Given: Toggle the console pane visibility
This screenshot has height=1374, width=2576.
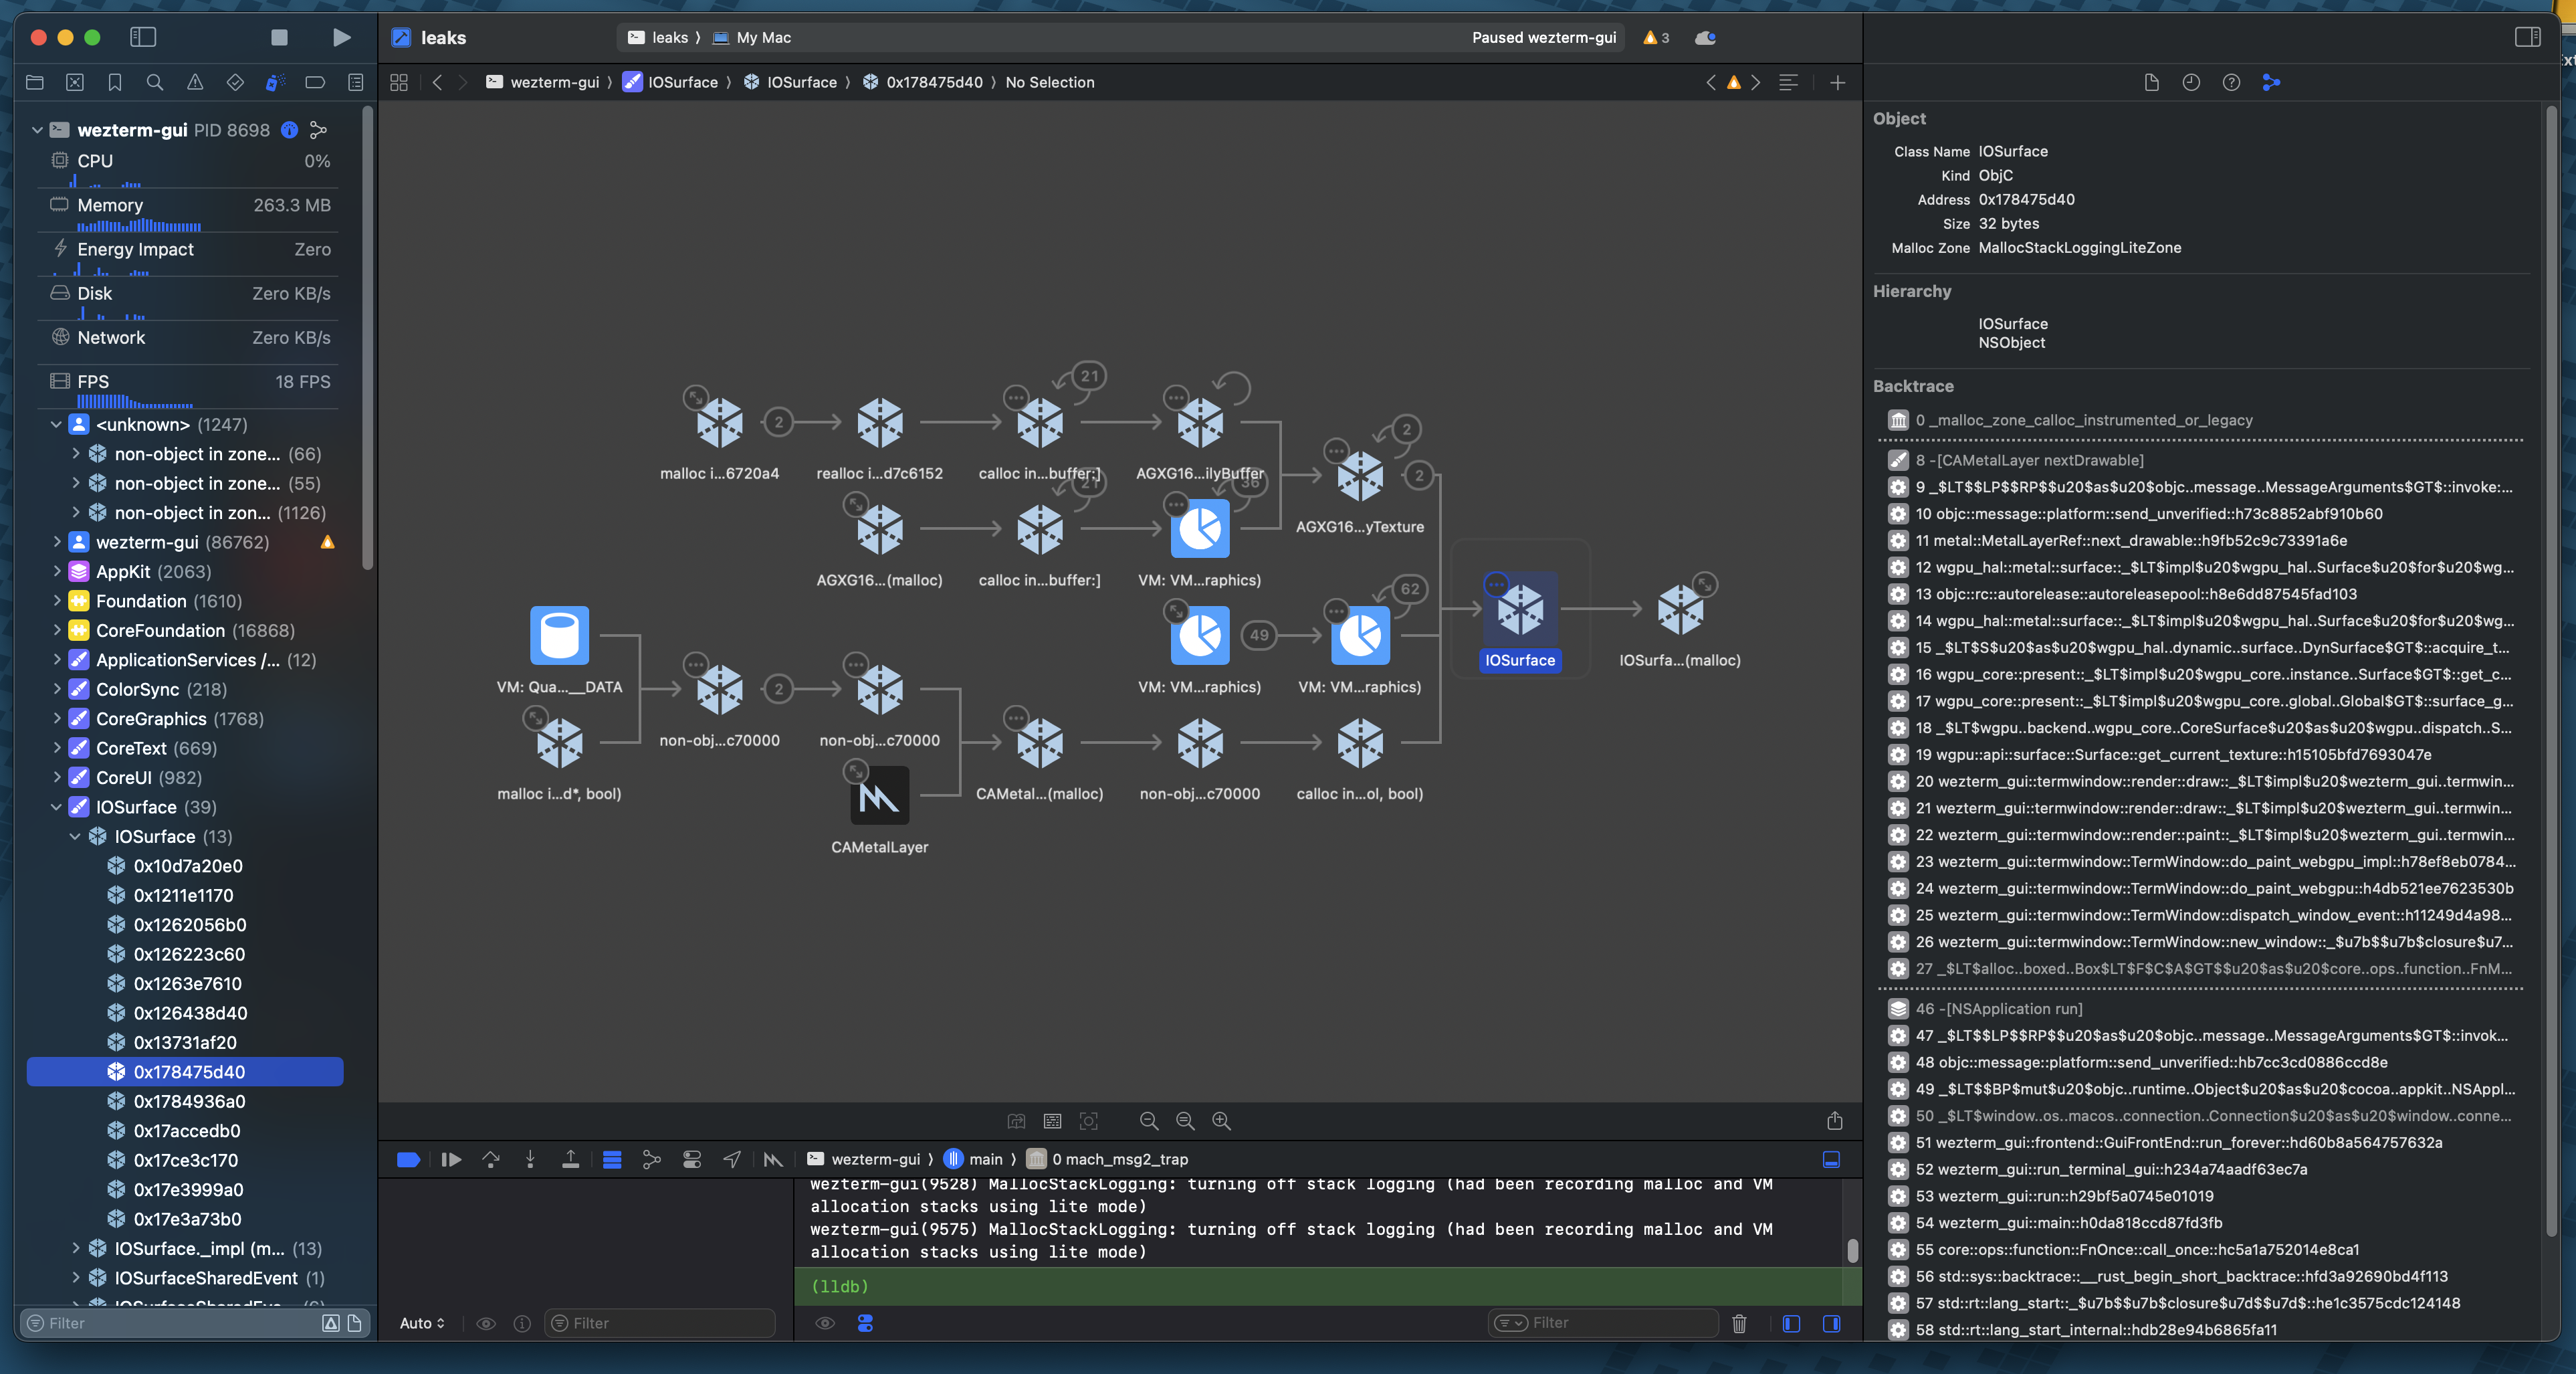Looking at the screenshot, I should click(x=1831, y=1323).
